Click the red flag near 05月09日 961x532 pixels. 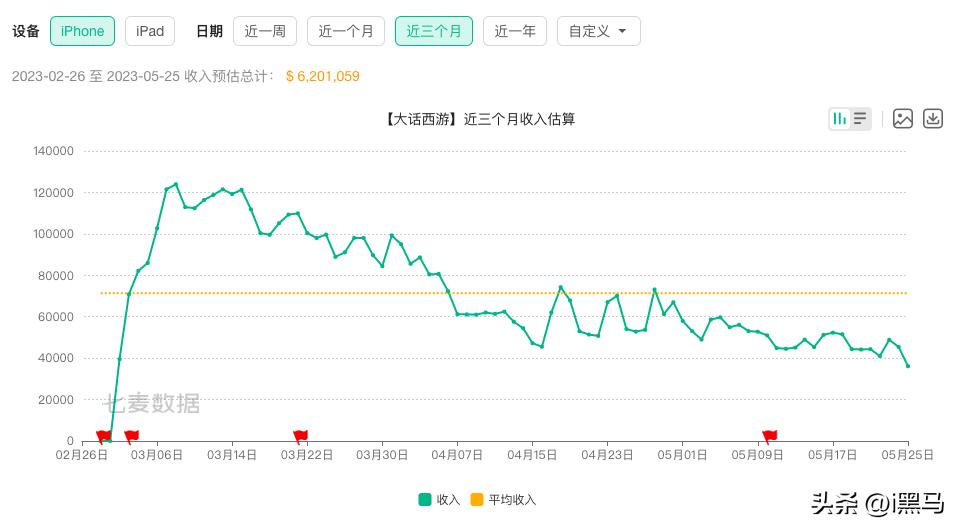click(x=769, y=436)
